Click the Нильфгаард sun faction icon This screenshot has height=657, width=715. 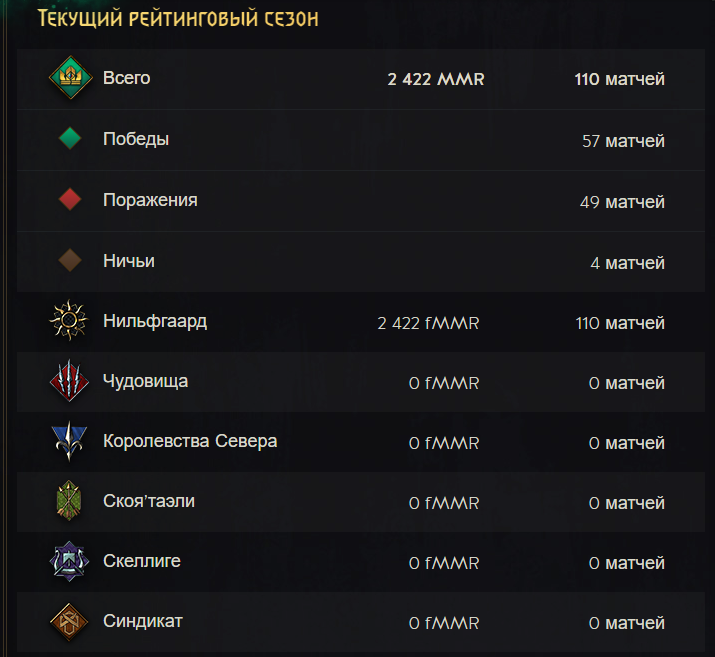point(70,322)
